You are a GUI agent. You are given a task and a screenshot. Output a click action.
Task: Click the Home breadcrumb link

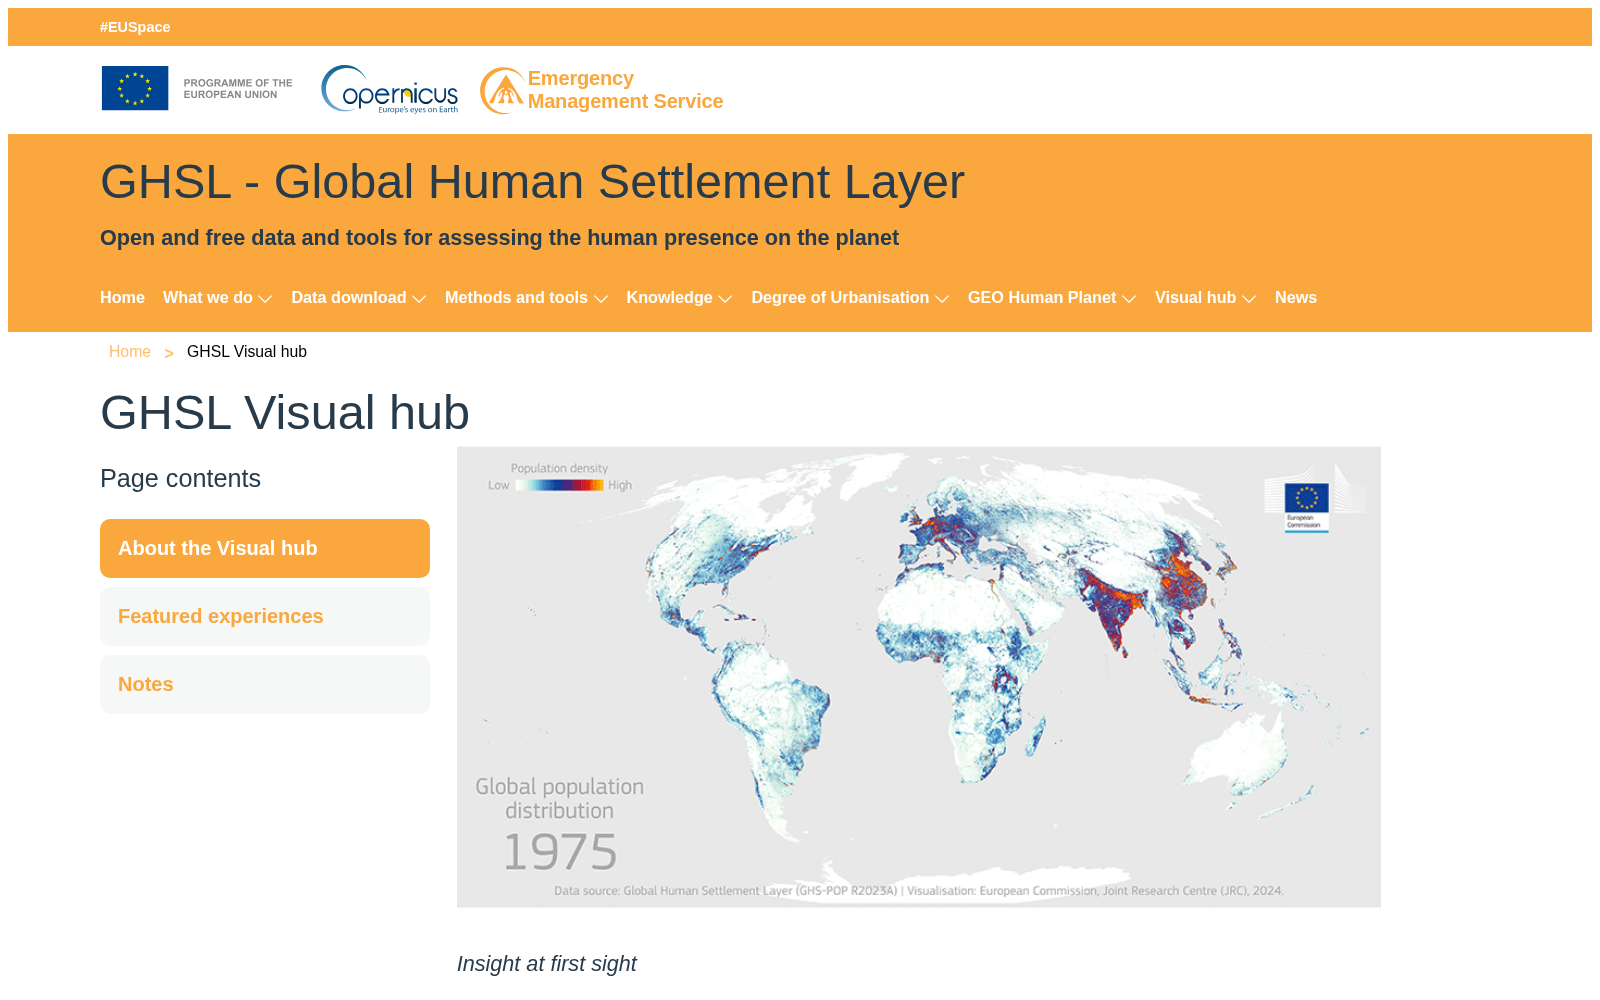tap(130, 352)
